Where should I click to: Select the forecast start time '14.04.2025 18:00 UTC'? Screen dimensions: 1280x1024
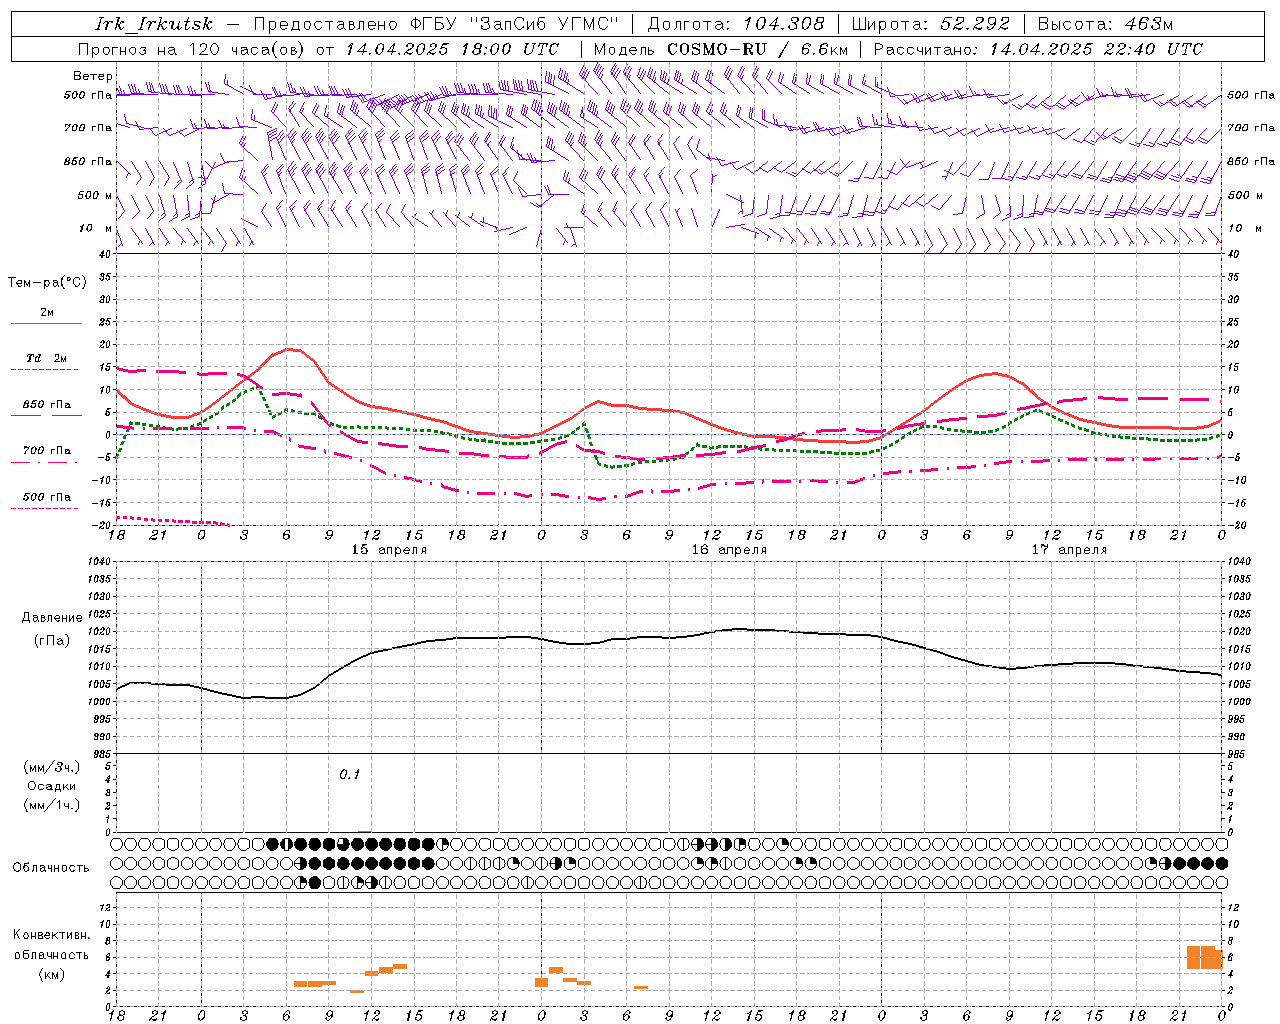[x=452, y=49]
